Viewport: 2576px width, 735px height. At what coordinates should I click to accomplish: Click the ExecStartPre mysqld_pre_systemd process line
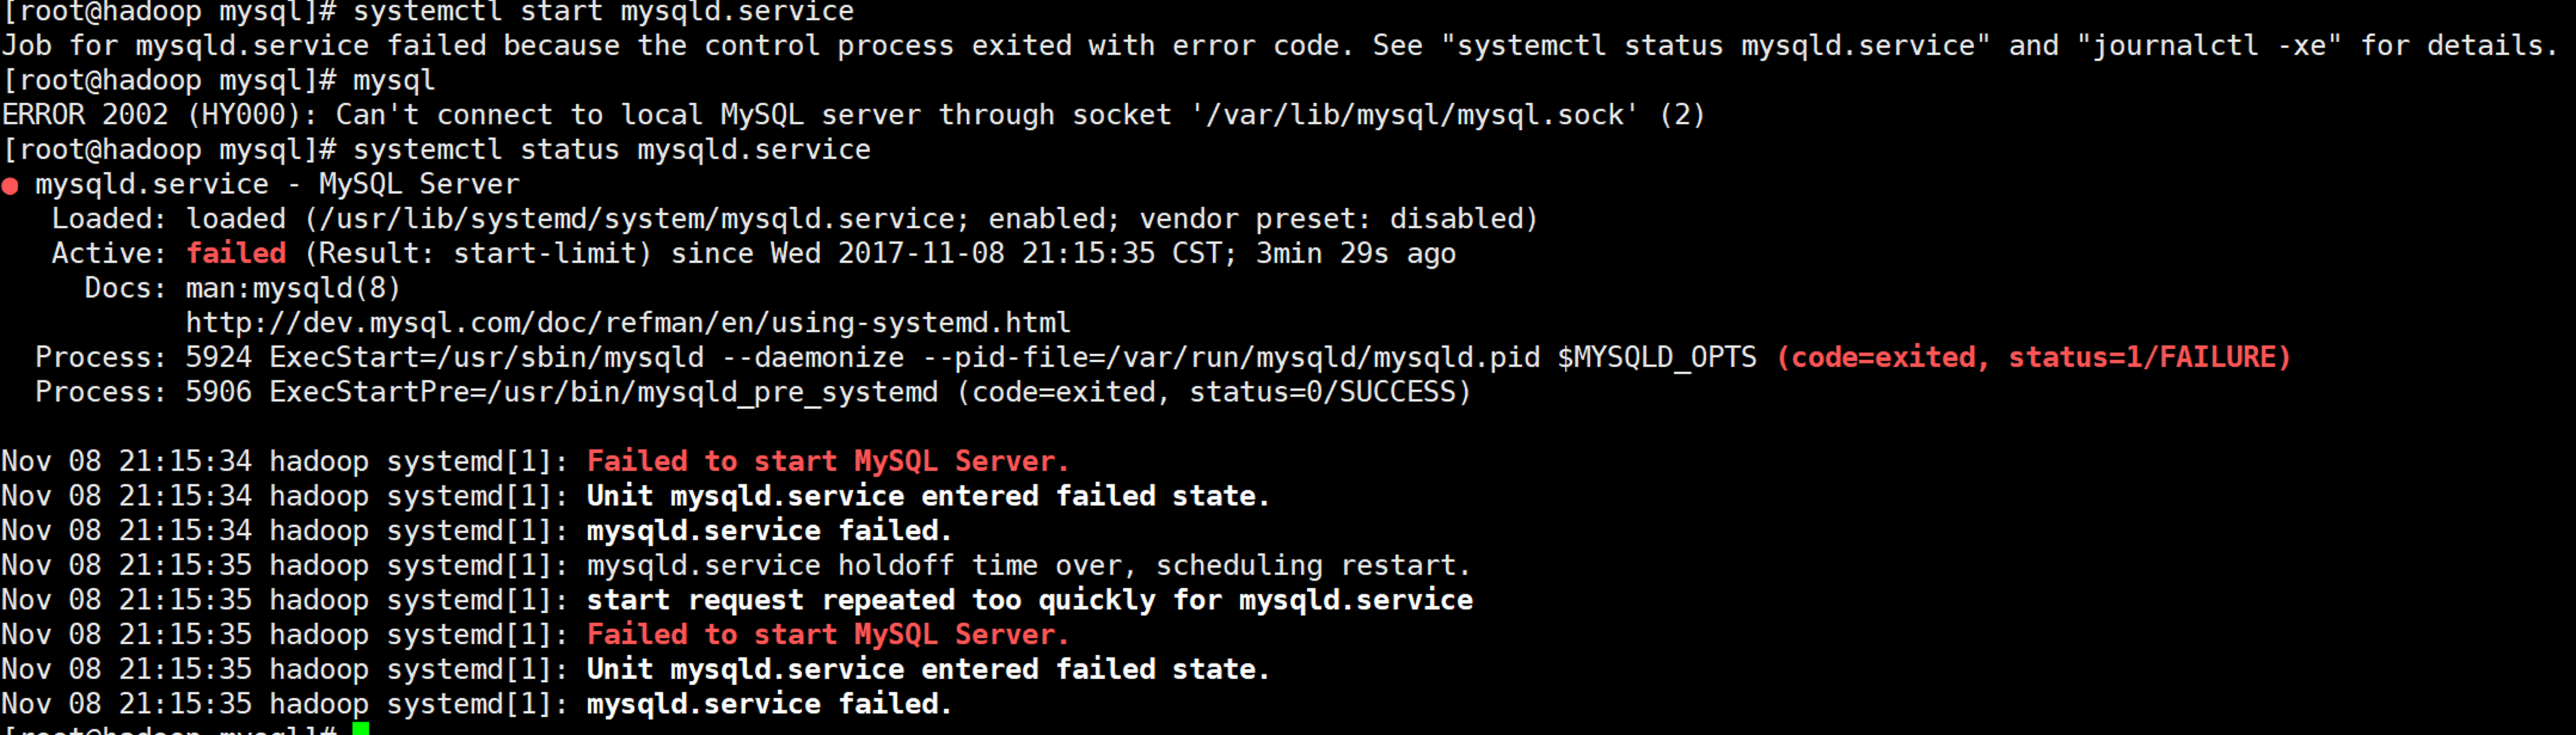tap(753, 393)
